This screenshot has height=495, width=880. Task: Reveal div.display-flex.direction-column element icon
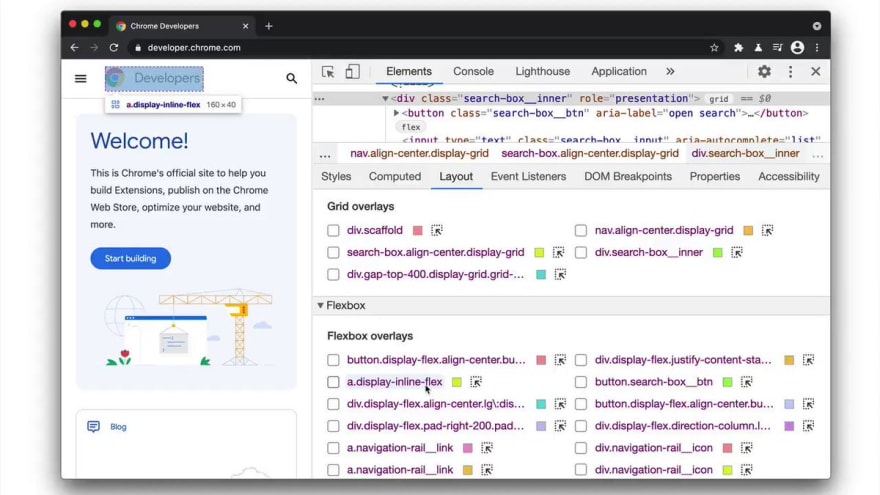coord(808,426)
